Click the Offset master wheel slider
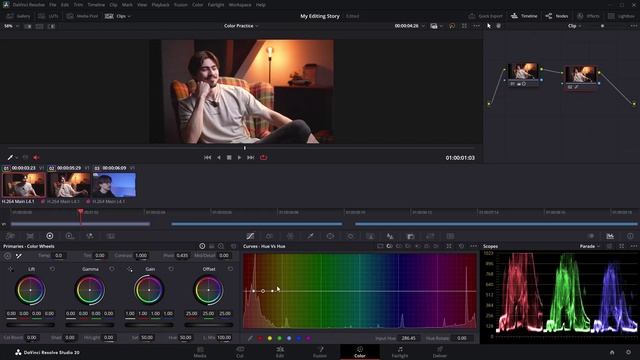Screen dimensions: 640x360 pyautogui.click(x=209, y=325)
